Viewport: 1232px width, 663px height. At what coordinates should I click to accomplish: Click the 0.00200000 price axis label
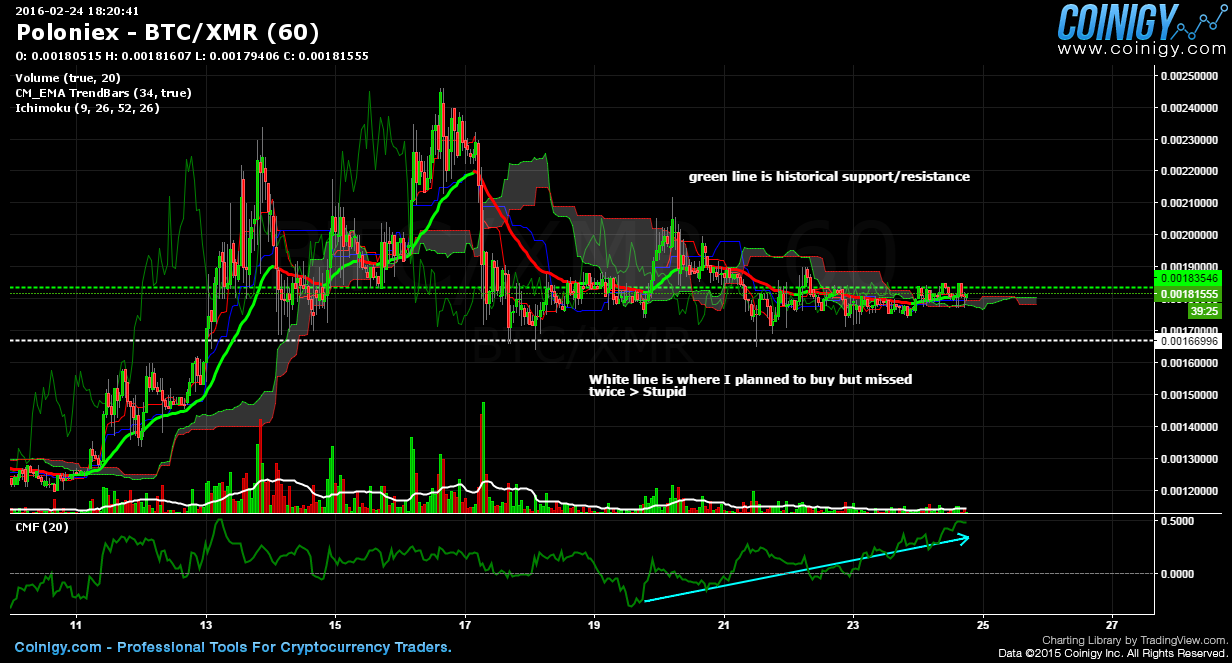coord(1188,235)
